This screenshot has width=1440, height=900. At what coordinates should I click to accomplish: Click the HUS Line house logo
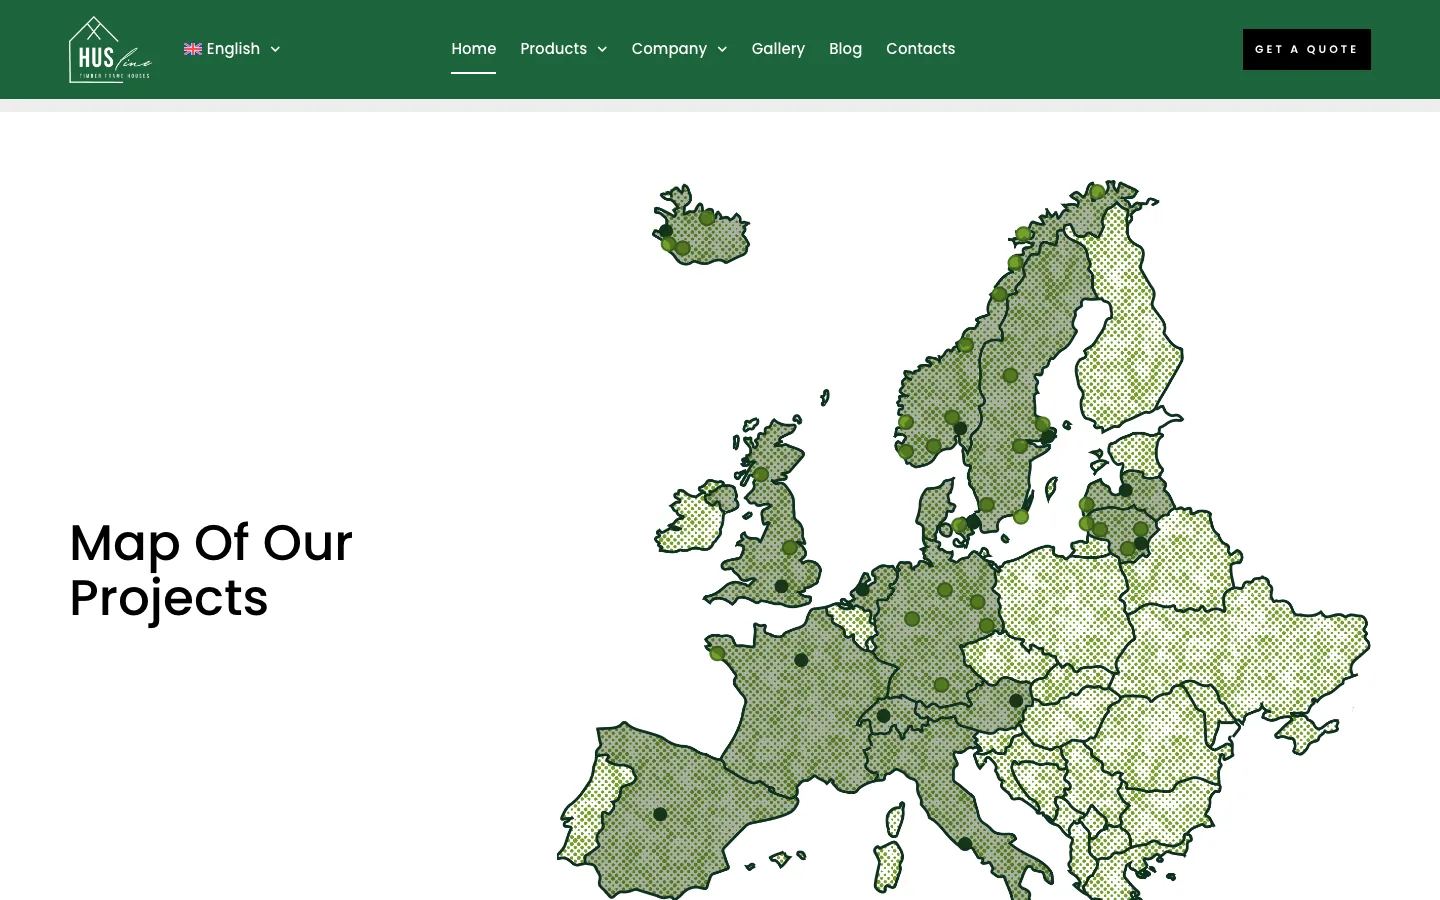(110, 49)
